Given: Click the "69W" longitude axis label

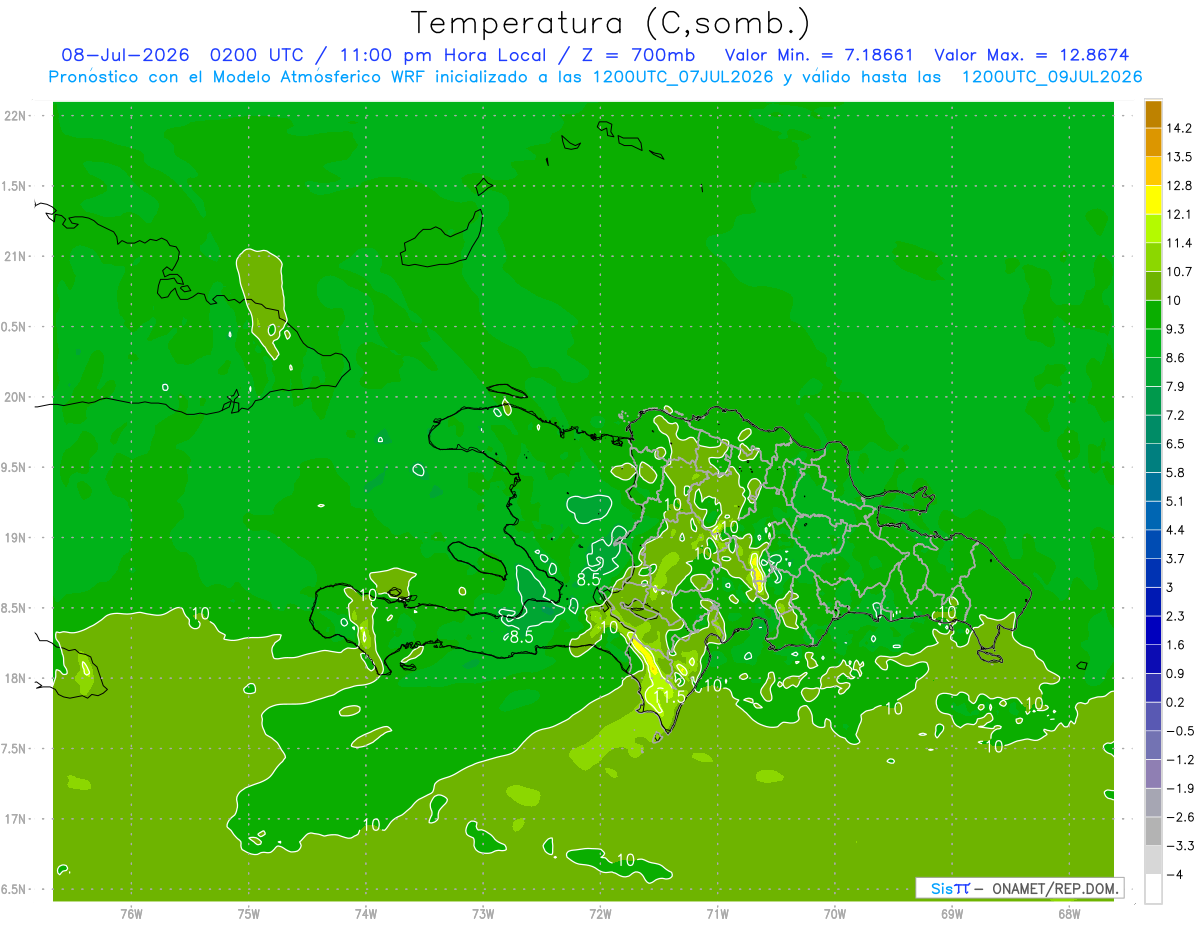Looking at the screenshot, I should tap(952, 913).
